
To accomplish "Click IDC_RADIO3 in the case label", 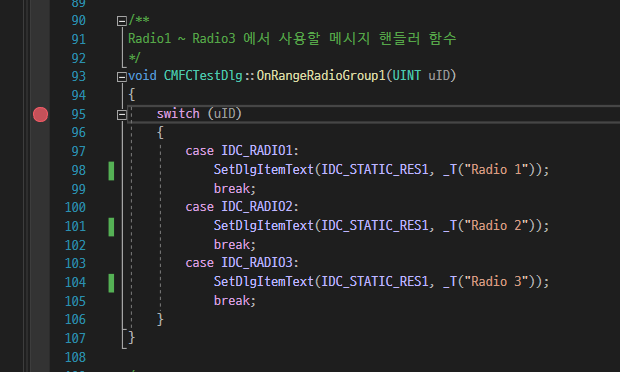I will (x=257, y=263).
